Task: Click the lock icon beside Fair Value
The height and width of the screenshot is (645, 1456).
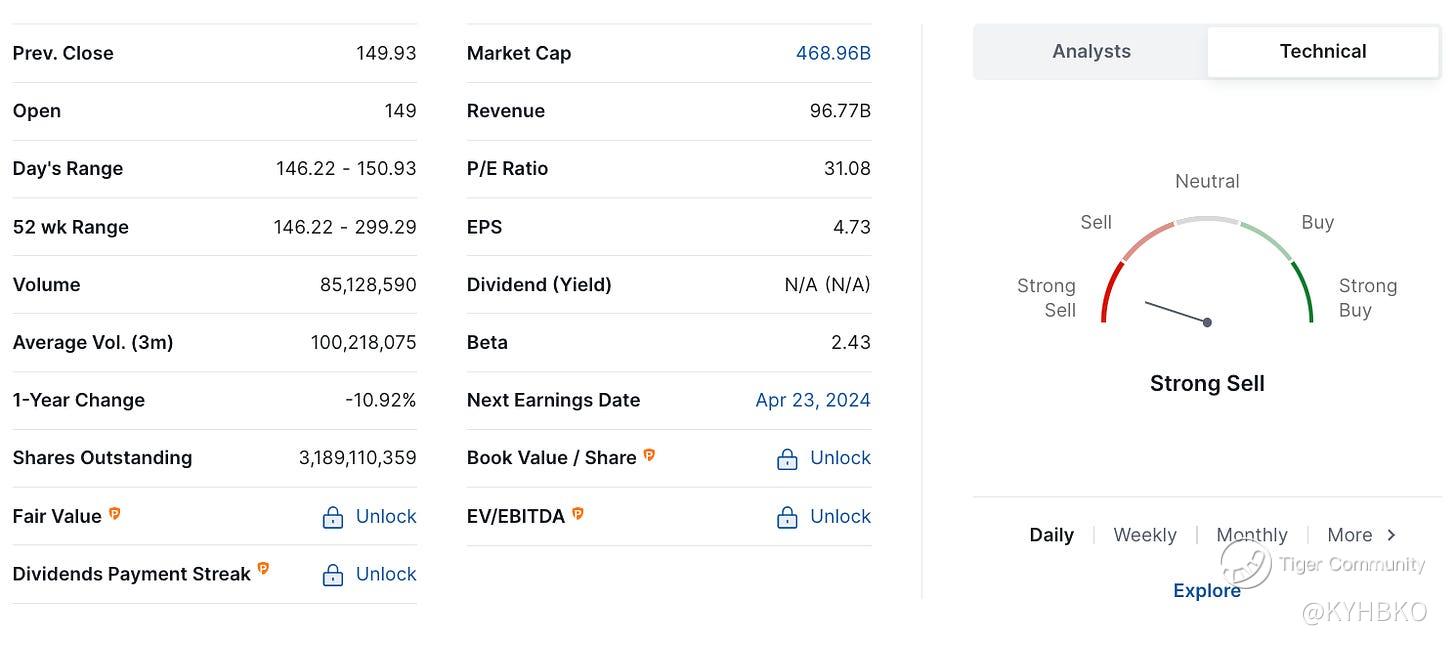Action: click(x=333, y=517)
